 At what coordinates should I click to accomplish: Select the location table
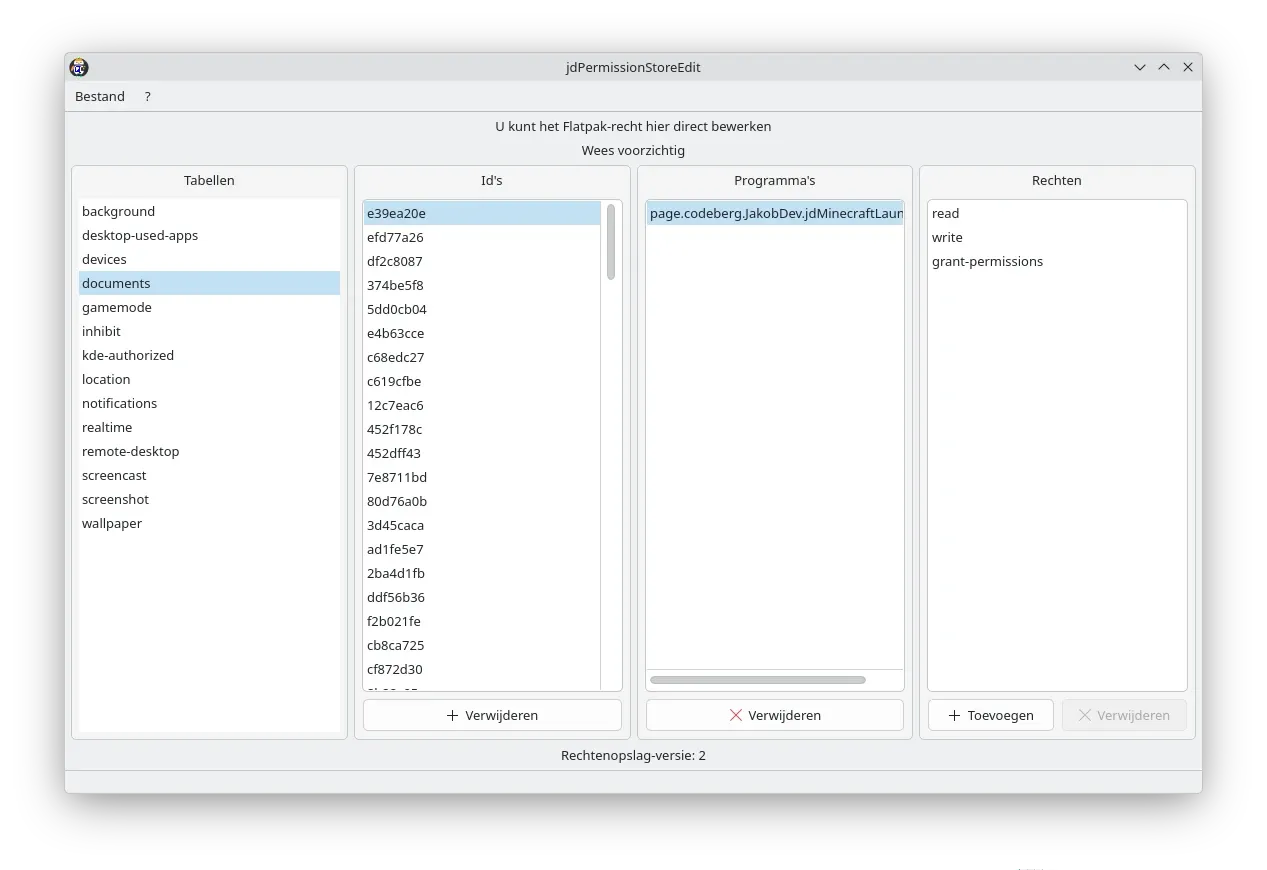click(209, 379)
